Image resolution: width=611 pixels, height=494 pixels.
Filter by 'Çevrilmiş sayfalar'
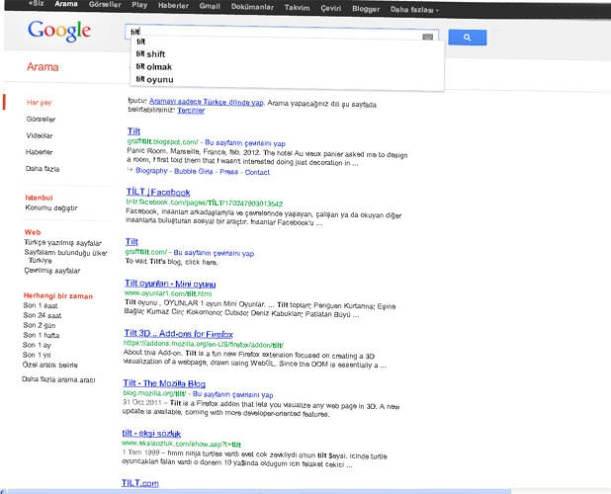pyautogui.click(x=52, y=270)
